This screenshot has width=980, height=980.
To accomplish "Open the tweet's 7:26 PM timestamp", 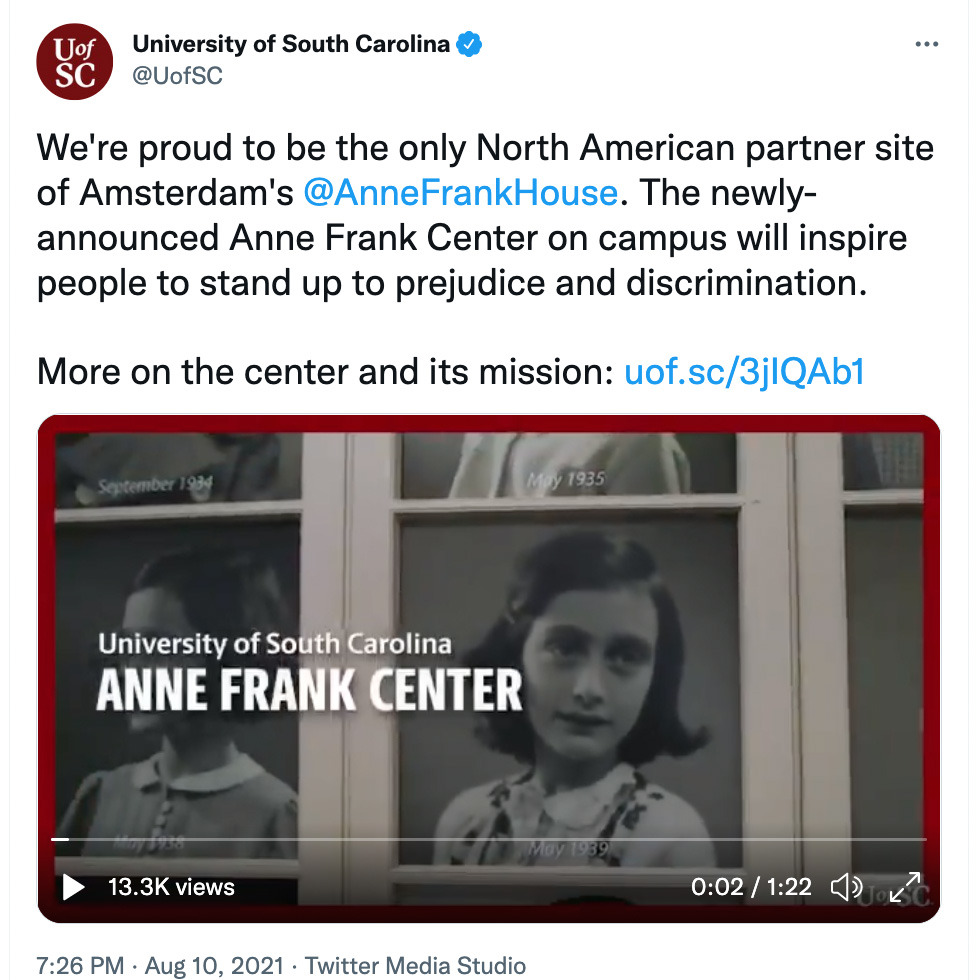I will click(x=80, y=966).
